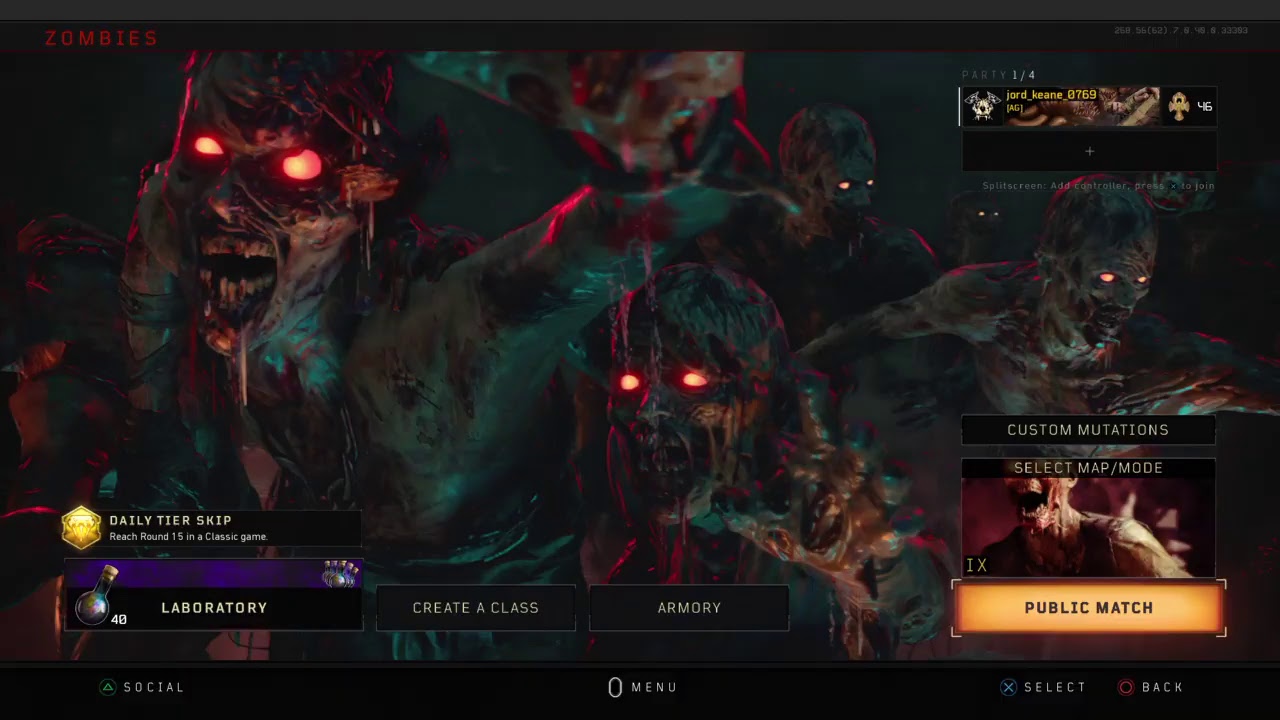Click the elixir bottles icon on Laboratory banner
This screenshot has height=720, width=1280.
(x=339, y=574)
